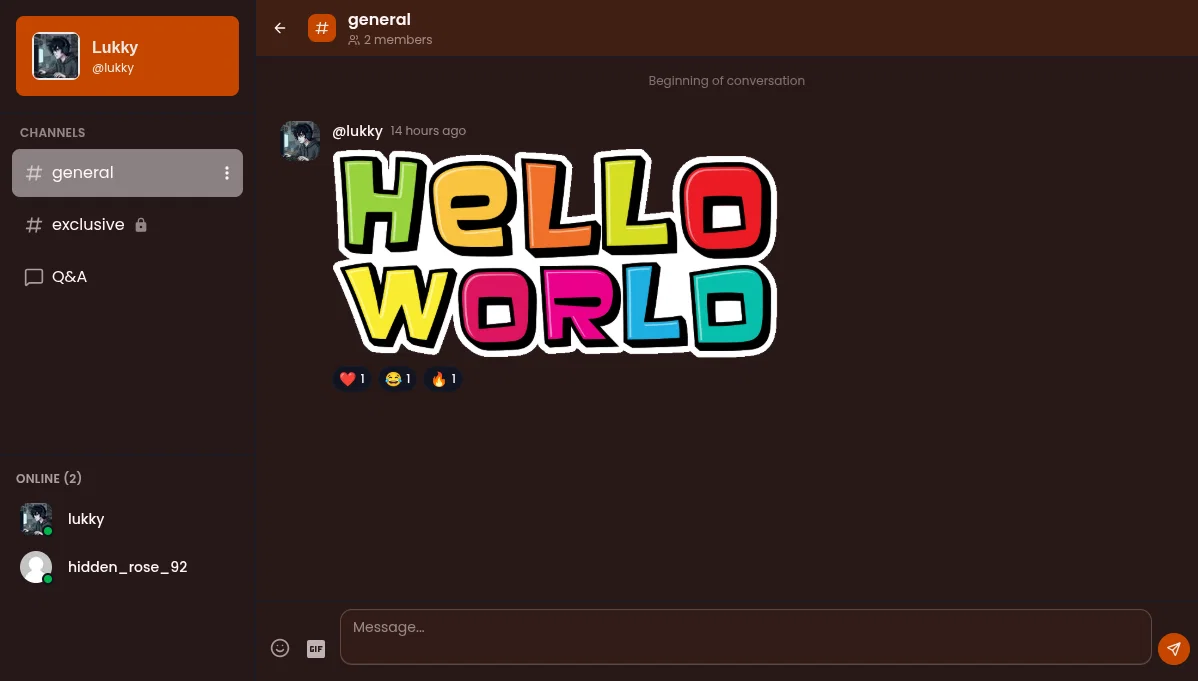The height and width of the screenshot is (681, 1198).
Task: Click the ONLINE (2) heading
Action: pyautogui.click(x=49, y=478)
